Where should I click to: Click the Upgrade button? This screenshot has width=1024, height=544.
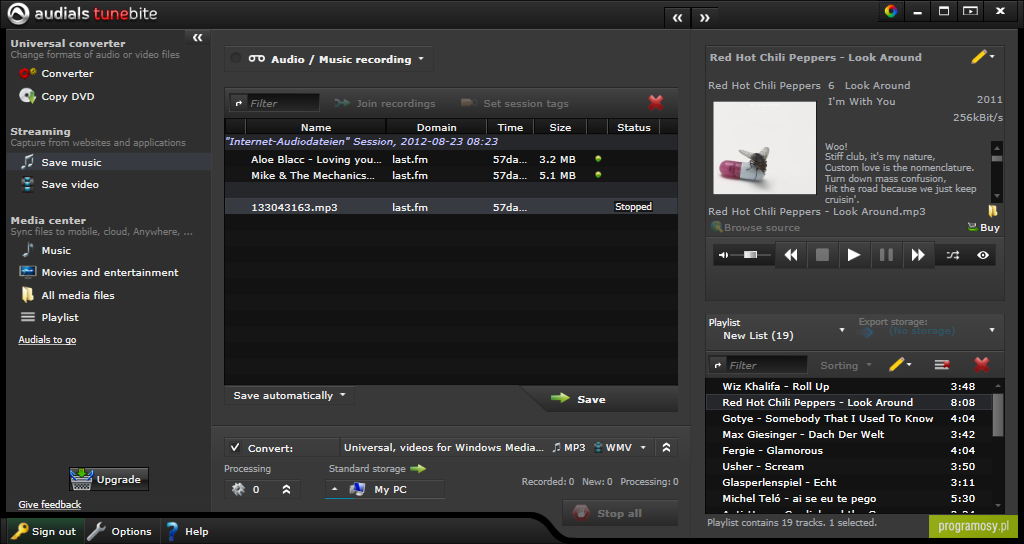[109, 479]
